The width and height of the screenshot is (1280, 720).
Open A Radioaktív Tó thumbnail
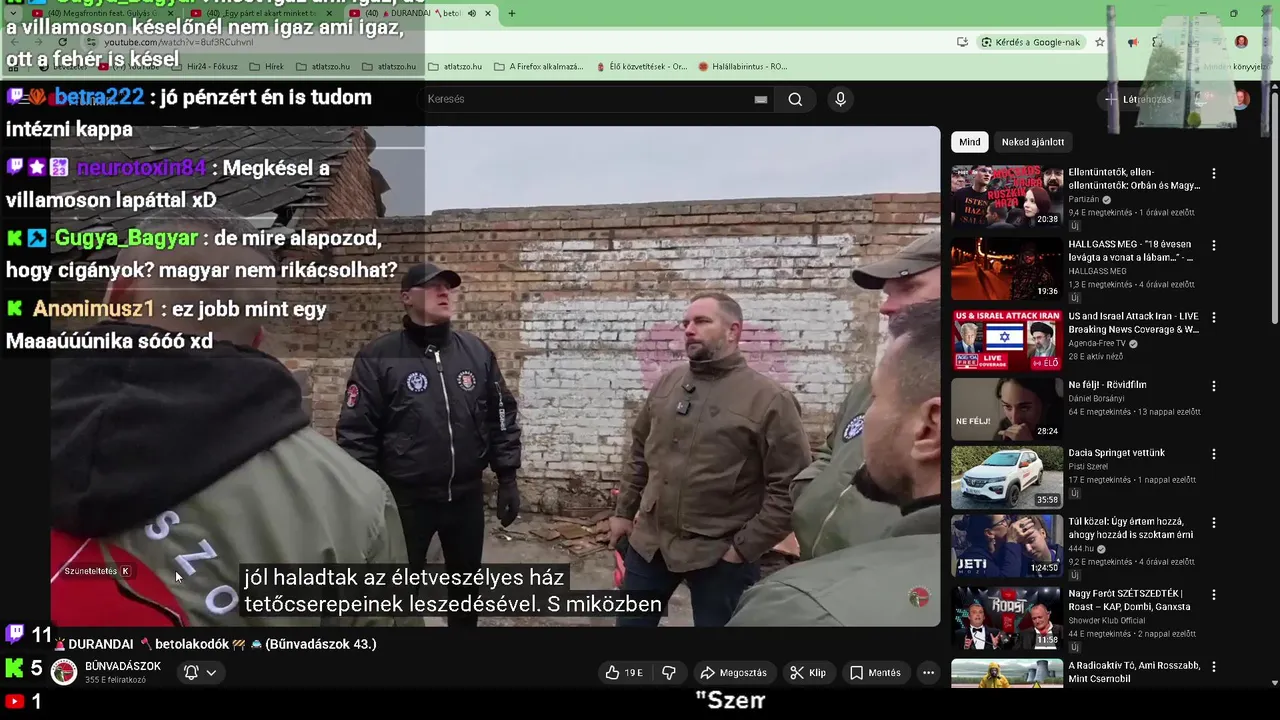(x=1007, y=674)
